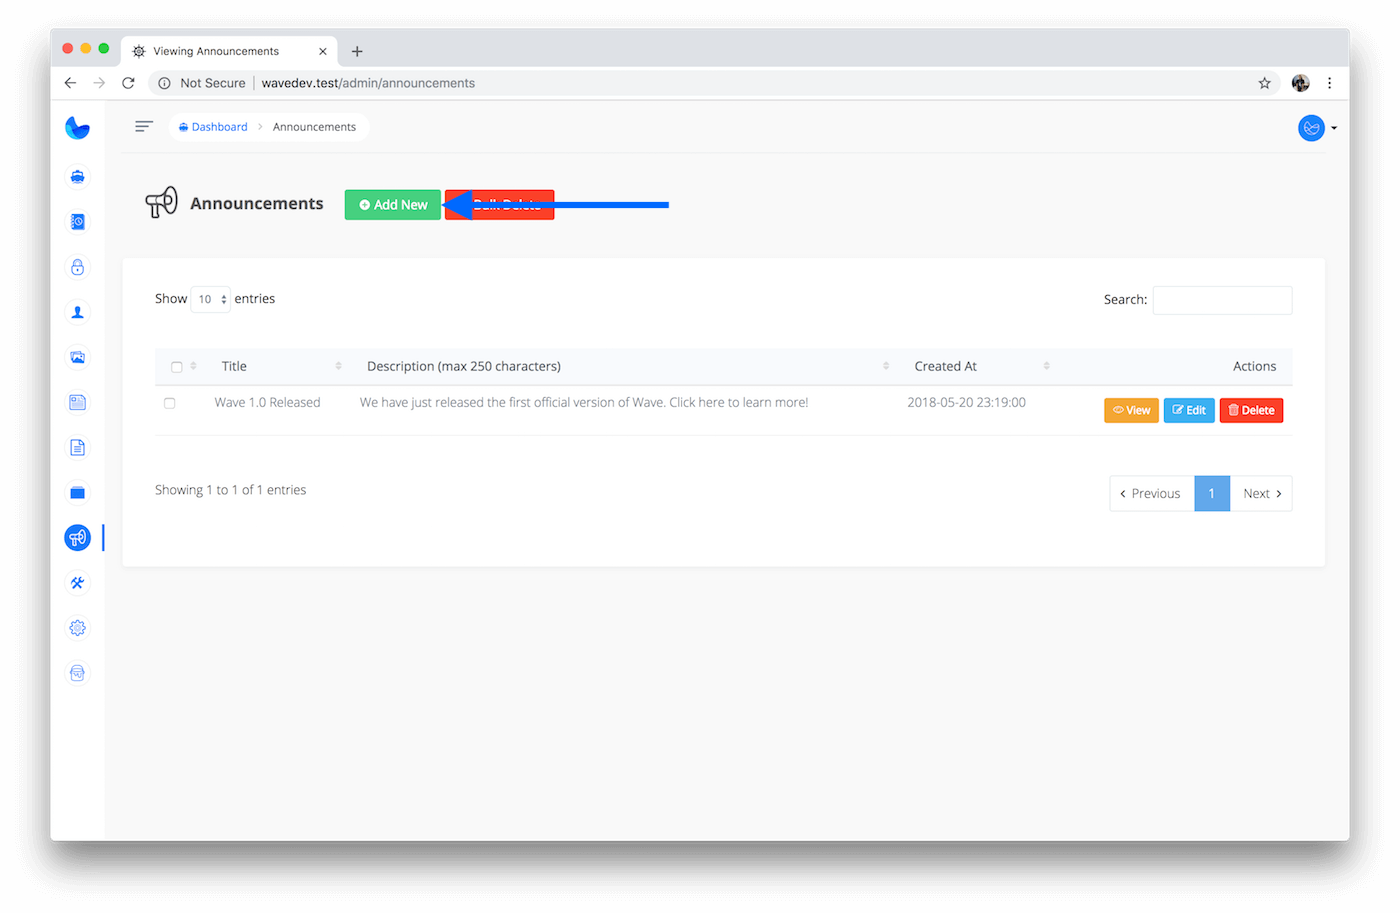Open the Settings gear icon in sidebar
The width and height of the screenshot is (1400, 913).
point(77,628)
